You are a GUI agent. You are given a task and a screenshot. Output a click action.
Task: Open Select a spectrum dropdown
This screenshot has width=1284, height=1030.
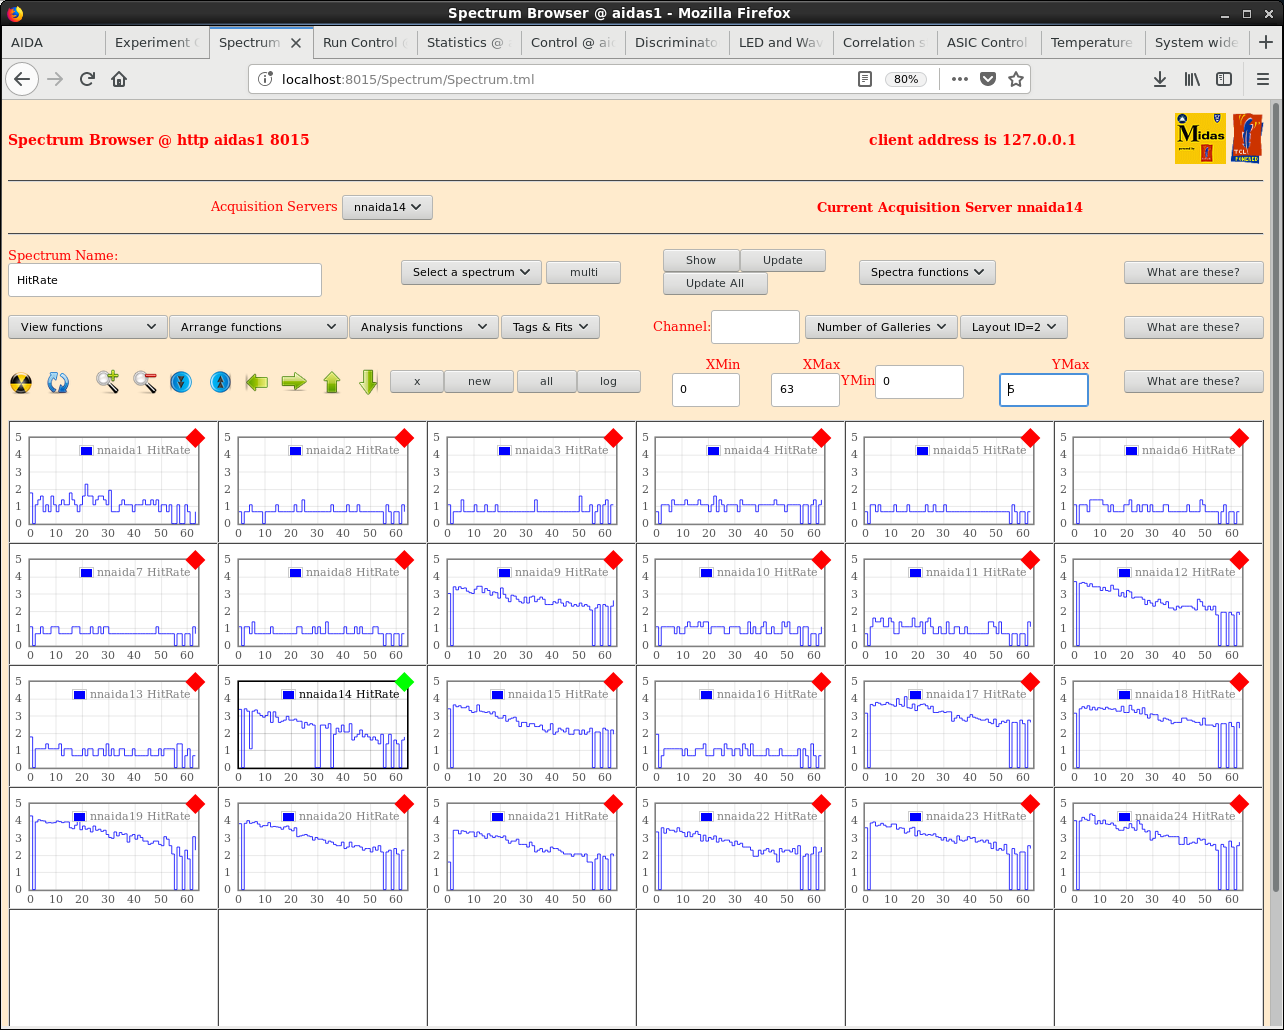tap(471, 272)
